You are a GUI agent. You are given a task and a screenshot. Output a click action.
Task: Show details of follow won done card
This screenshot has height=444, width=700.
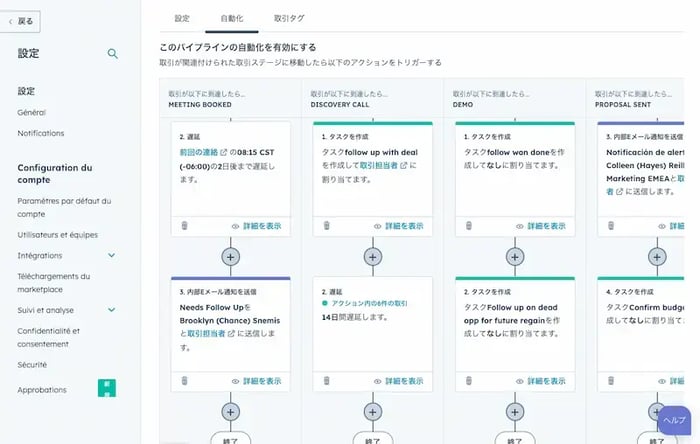(x=541, y=226)
